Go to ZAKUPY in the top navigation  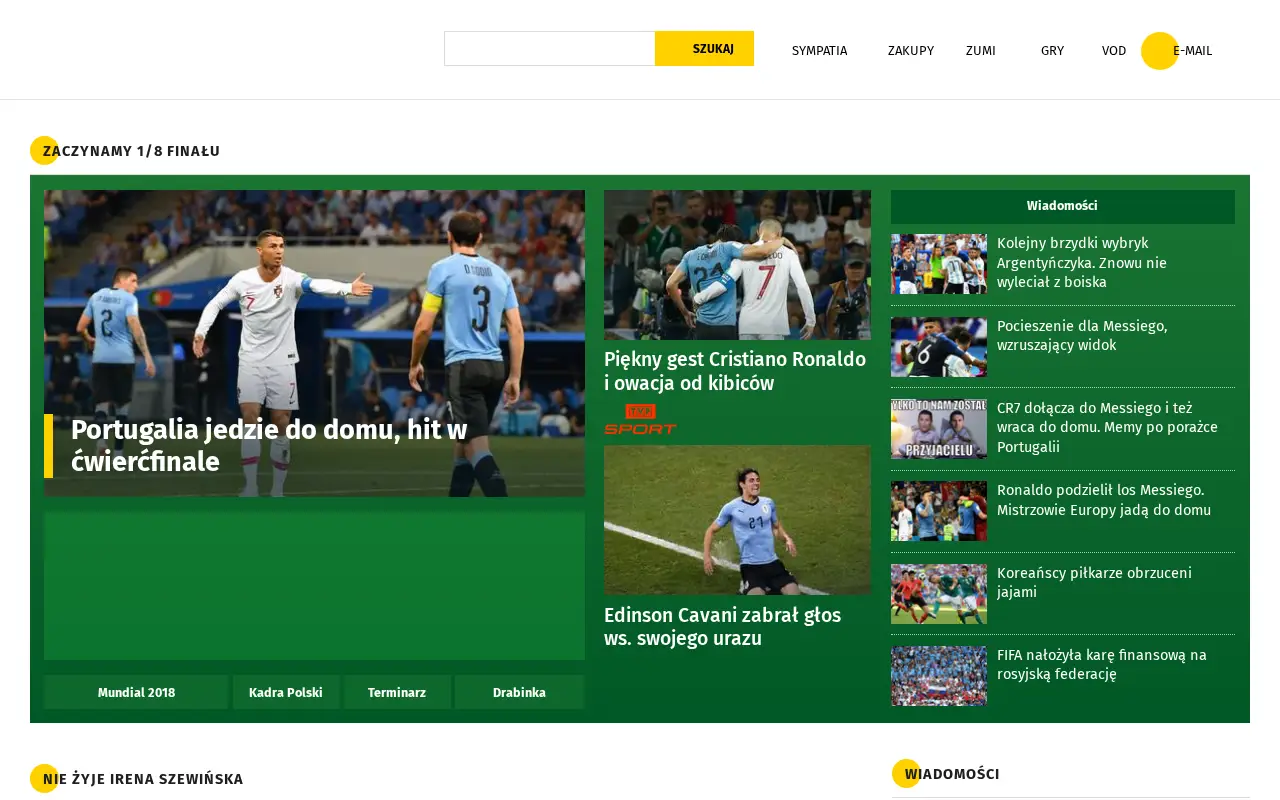click(911, 51)
